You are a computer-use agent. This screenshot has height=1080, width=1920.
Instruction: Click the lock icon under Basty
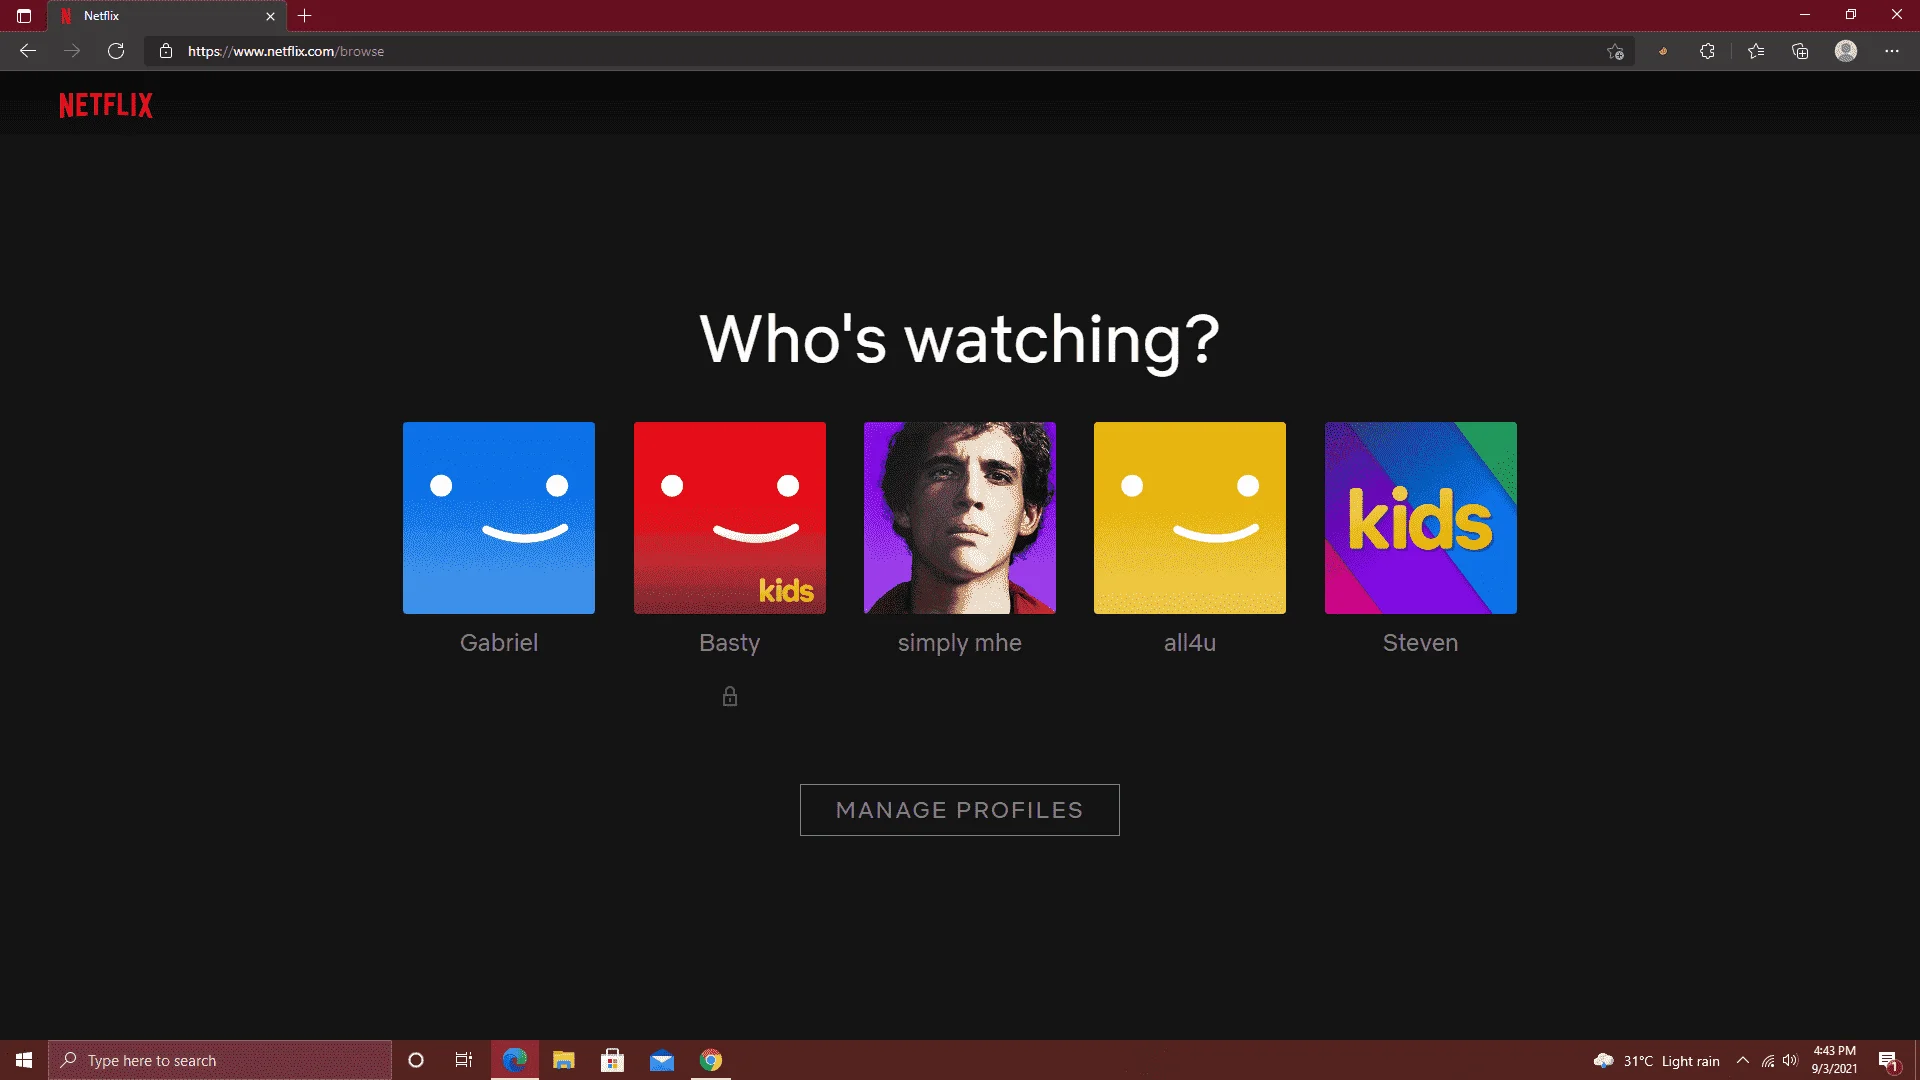click(730, 696)
